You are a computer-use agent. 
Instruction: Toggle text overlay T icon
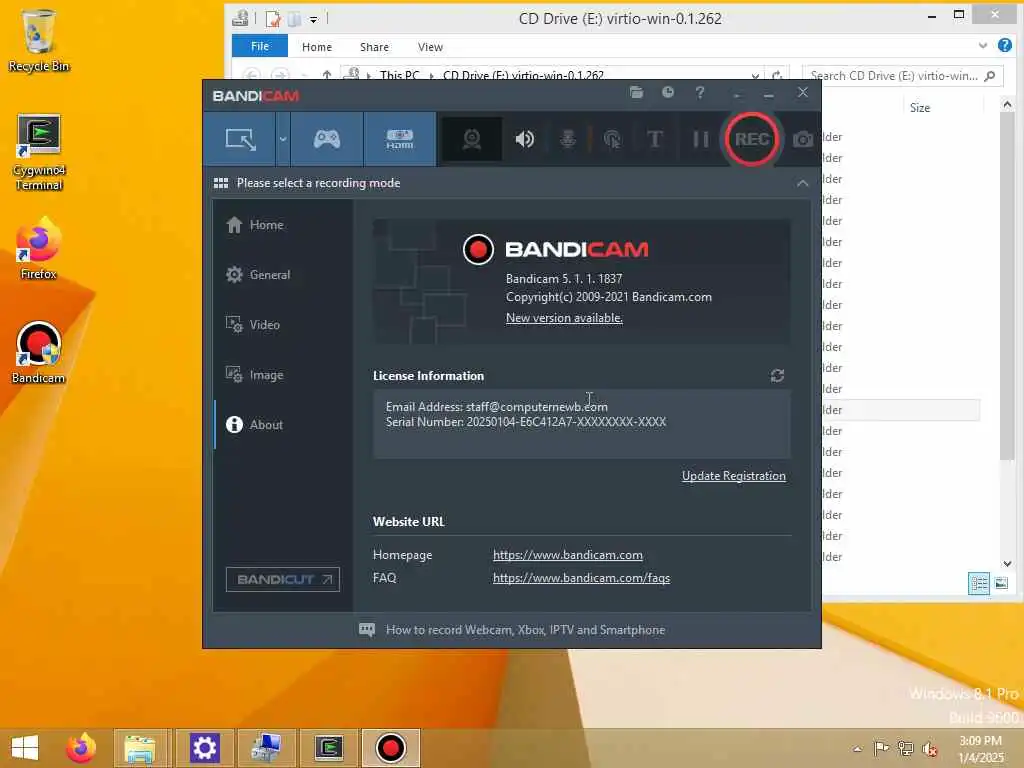point(654,139)
